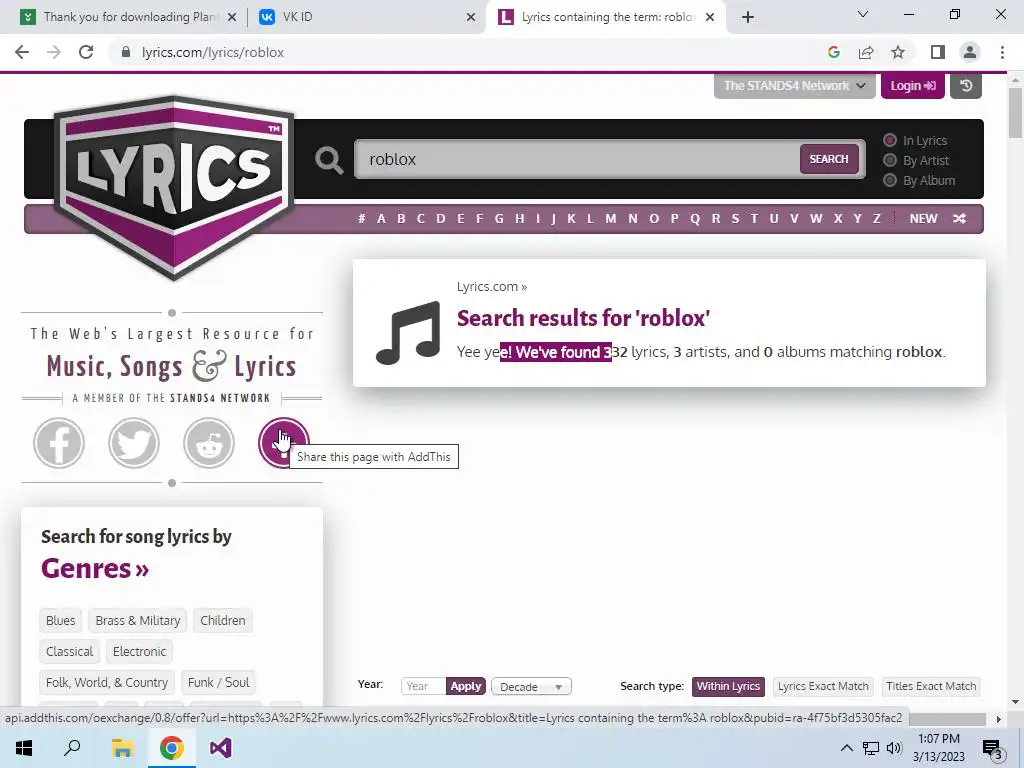The width and height of the screenshot is (1024, 768).
Task: Select the In Lyrics radio option
Action: [889, 140]
